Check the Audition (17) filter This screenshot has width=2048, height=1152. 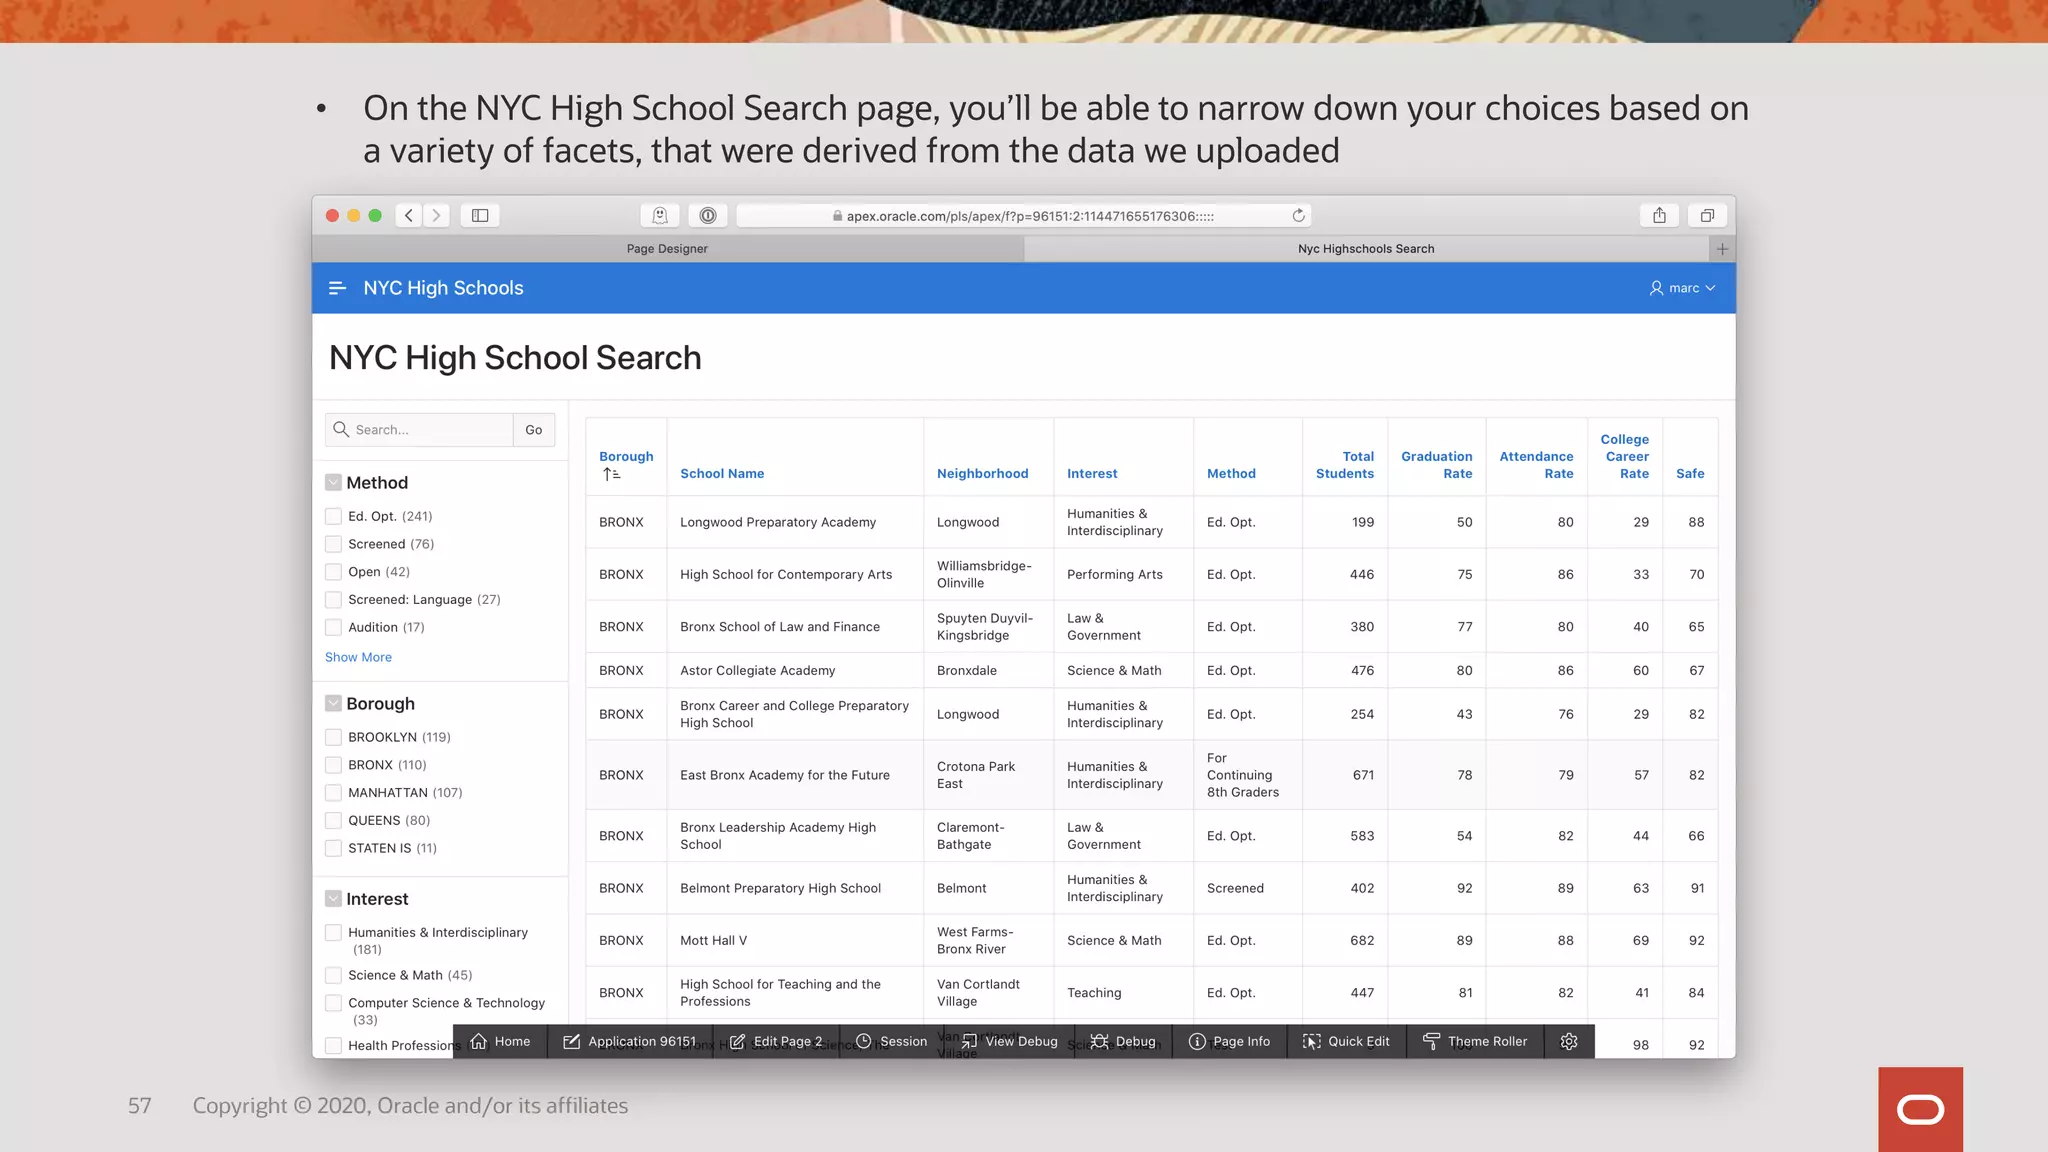point(333,627)
